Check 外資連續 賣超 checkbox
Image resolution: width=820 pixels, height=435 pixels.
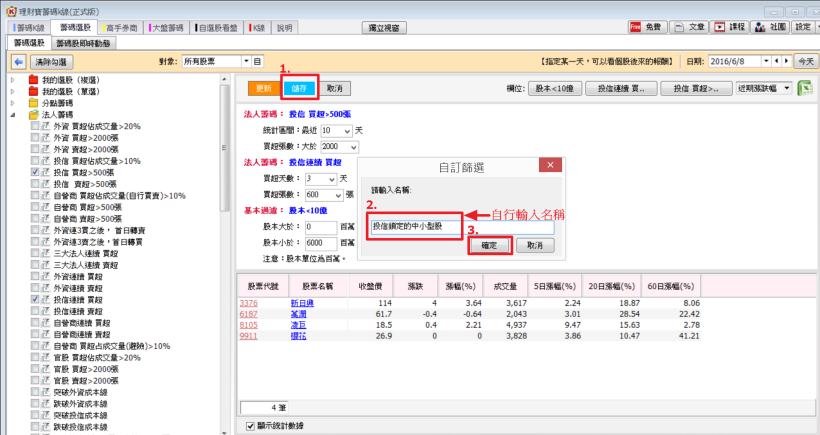point(35,288)
